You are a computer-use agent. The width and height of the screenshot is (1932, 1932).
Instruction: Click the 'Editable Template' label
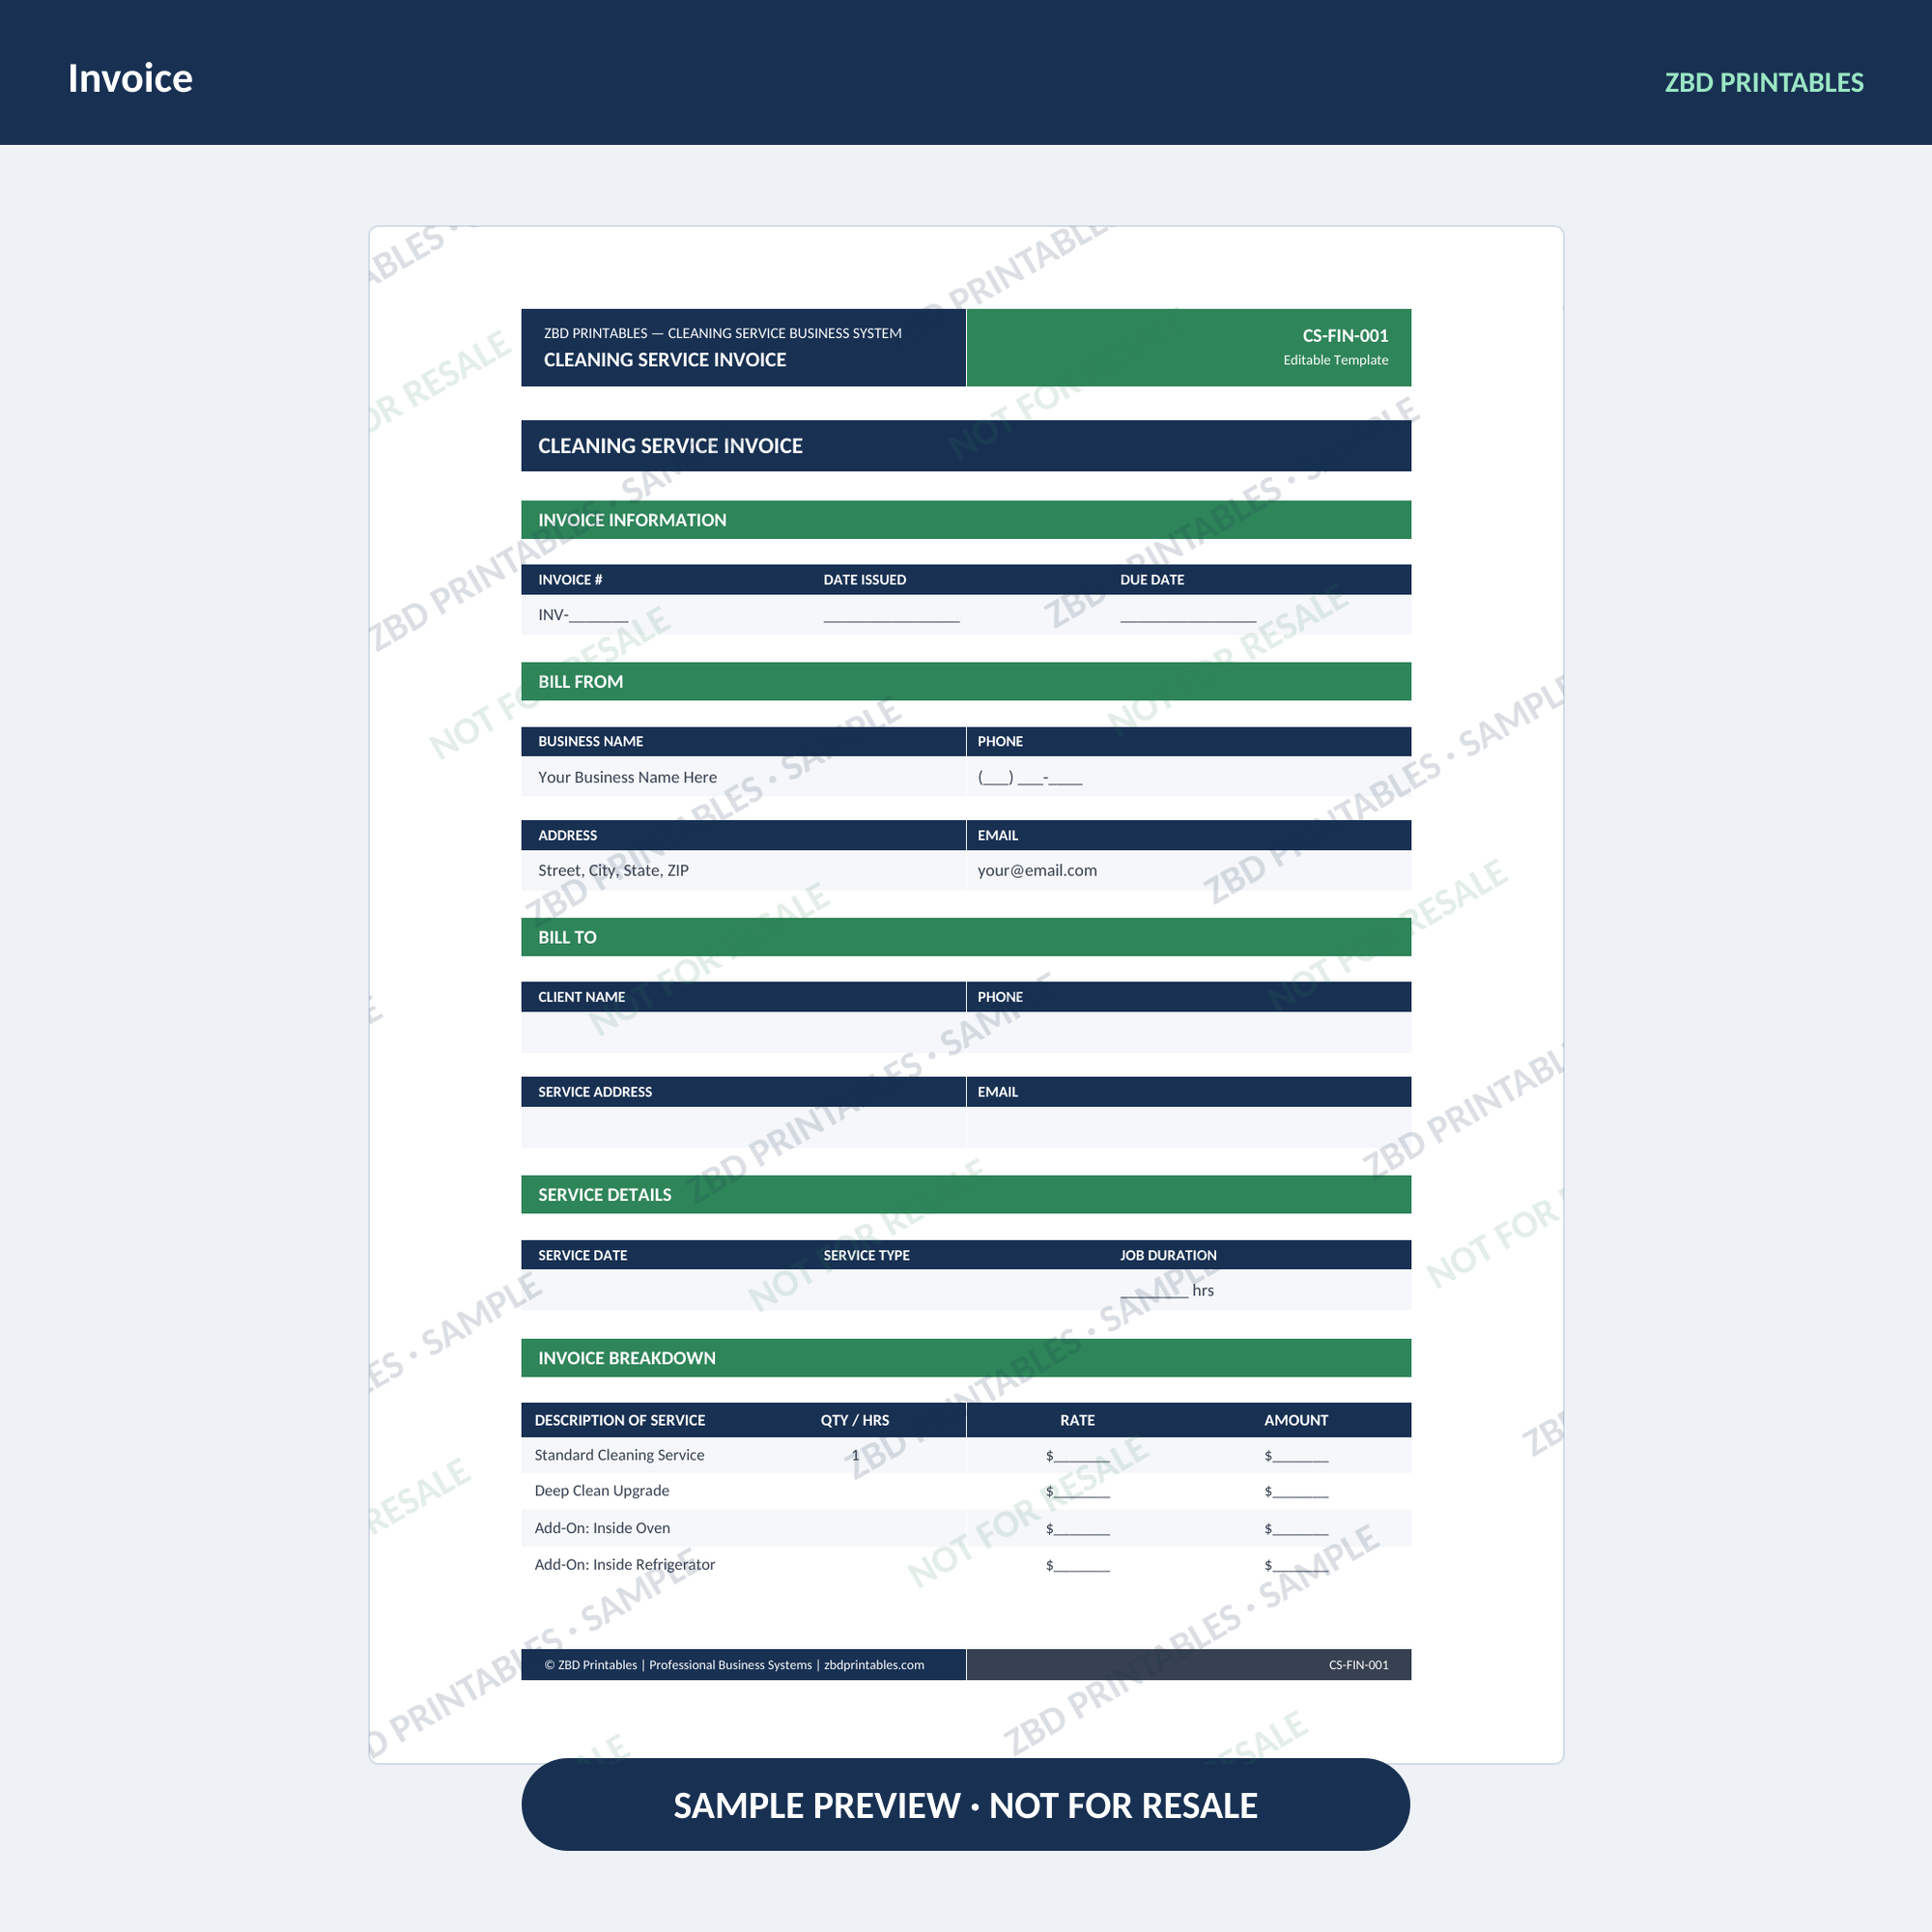(1335, 360)
